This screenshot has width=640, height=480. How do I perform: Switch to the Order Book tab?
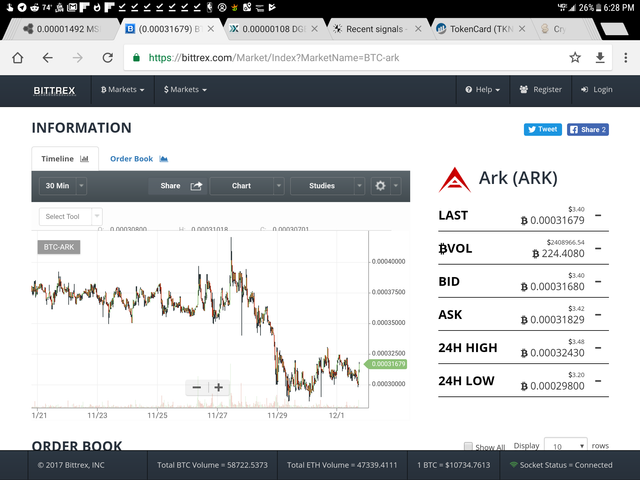pyautogui.click(x=139, y=159)
